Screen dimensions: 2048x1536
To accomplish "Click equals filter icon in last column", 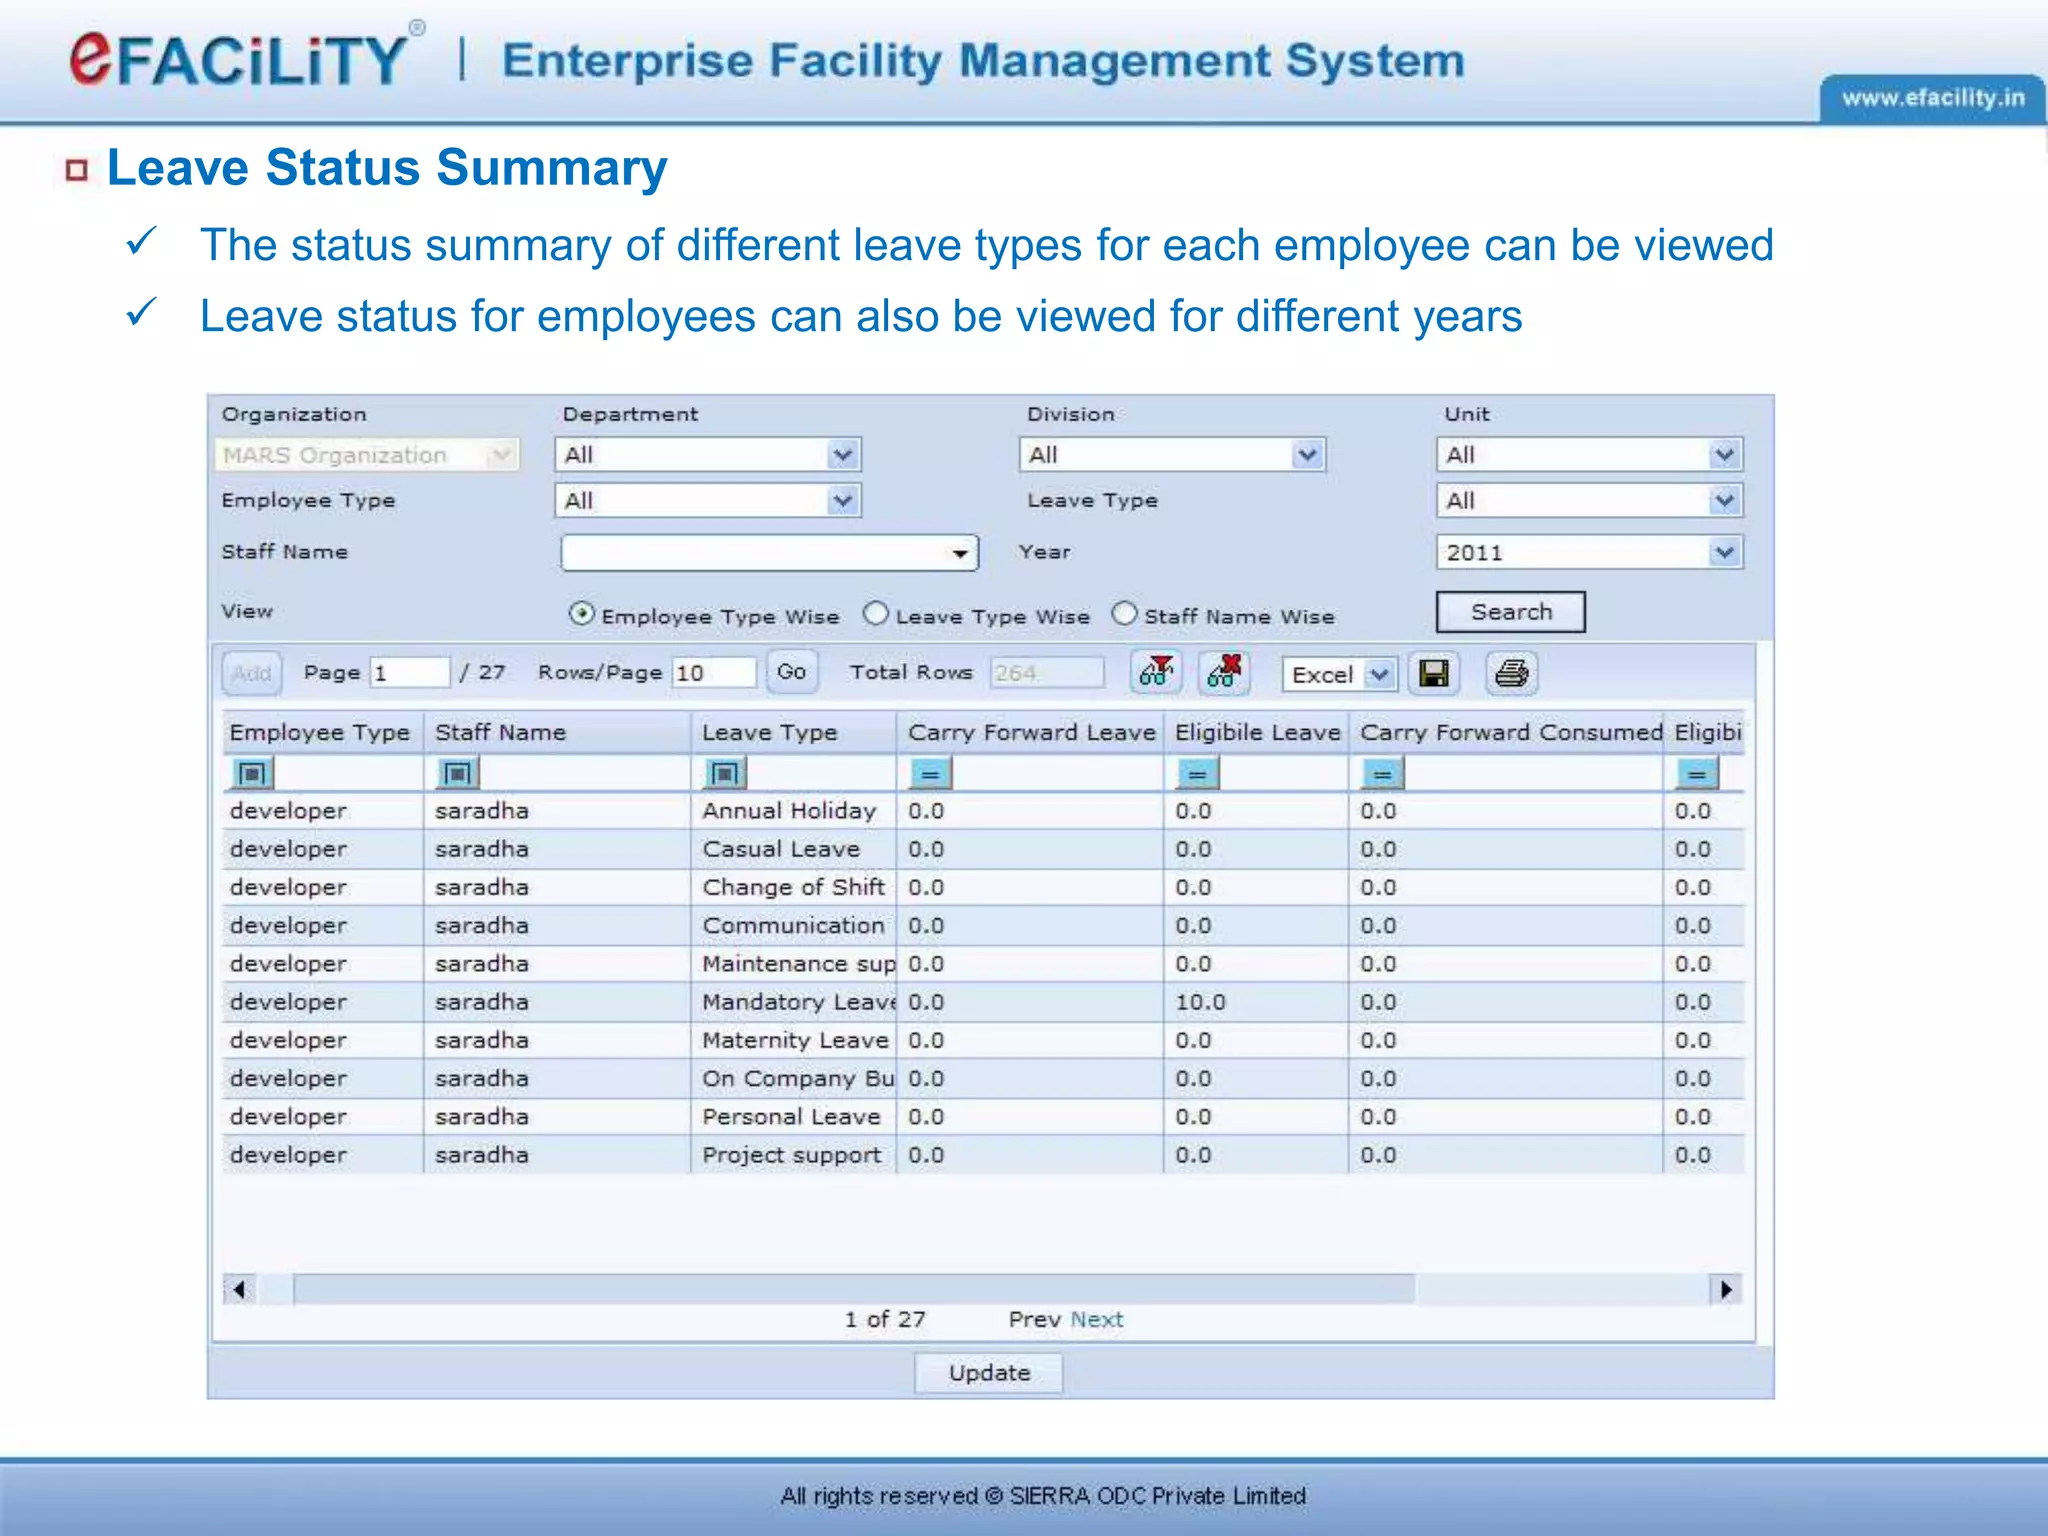I will [x=1696, y=773].
